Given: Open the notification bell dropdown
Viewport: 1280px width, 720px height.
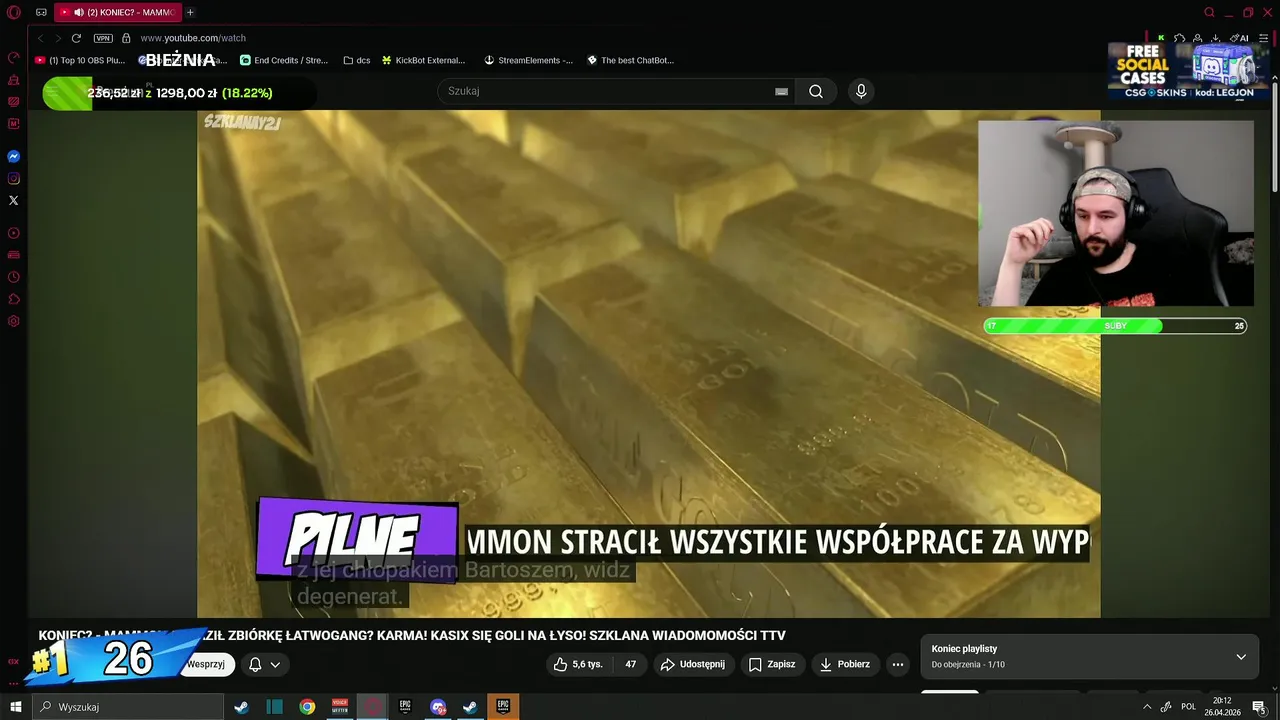Looking at the screenshot, I should click(265, 664).
